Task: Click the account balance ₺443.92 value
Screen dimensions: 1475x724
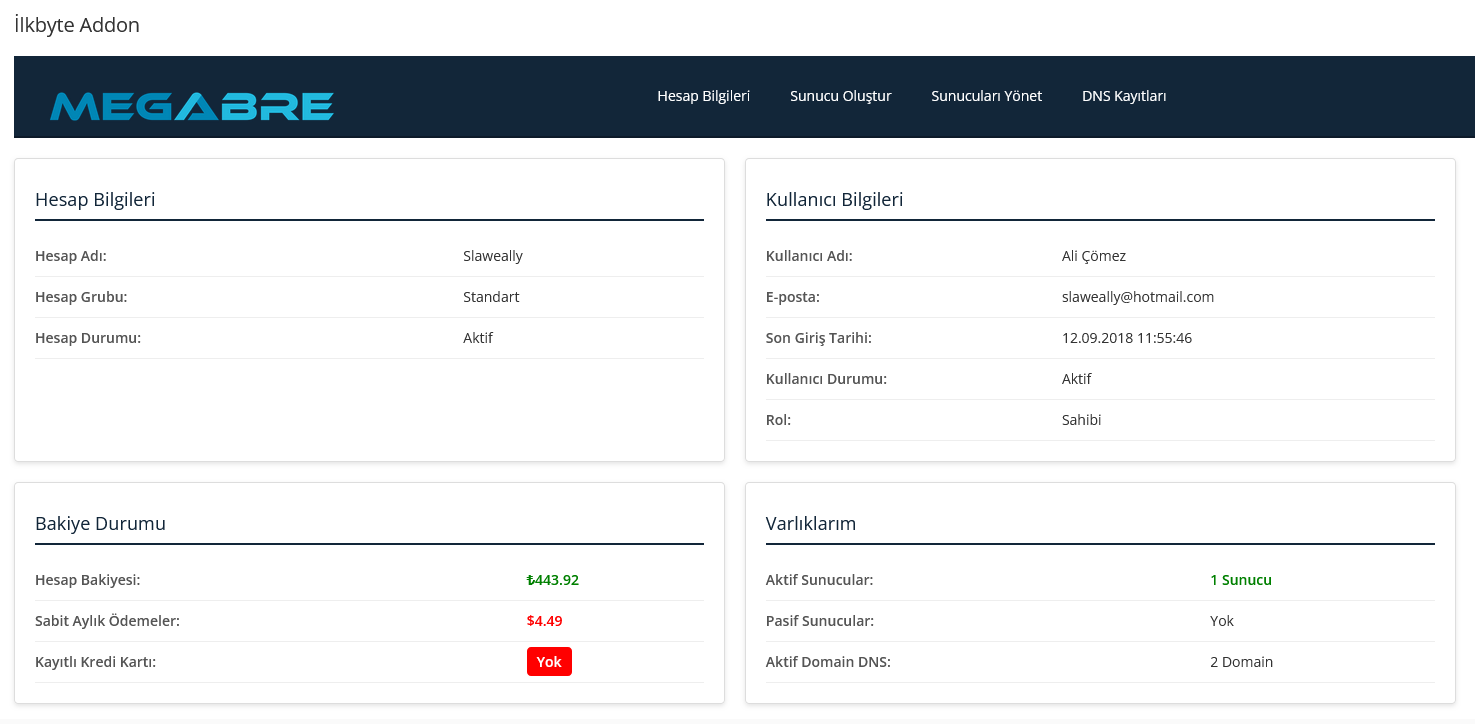Action: click(553, 580)
